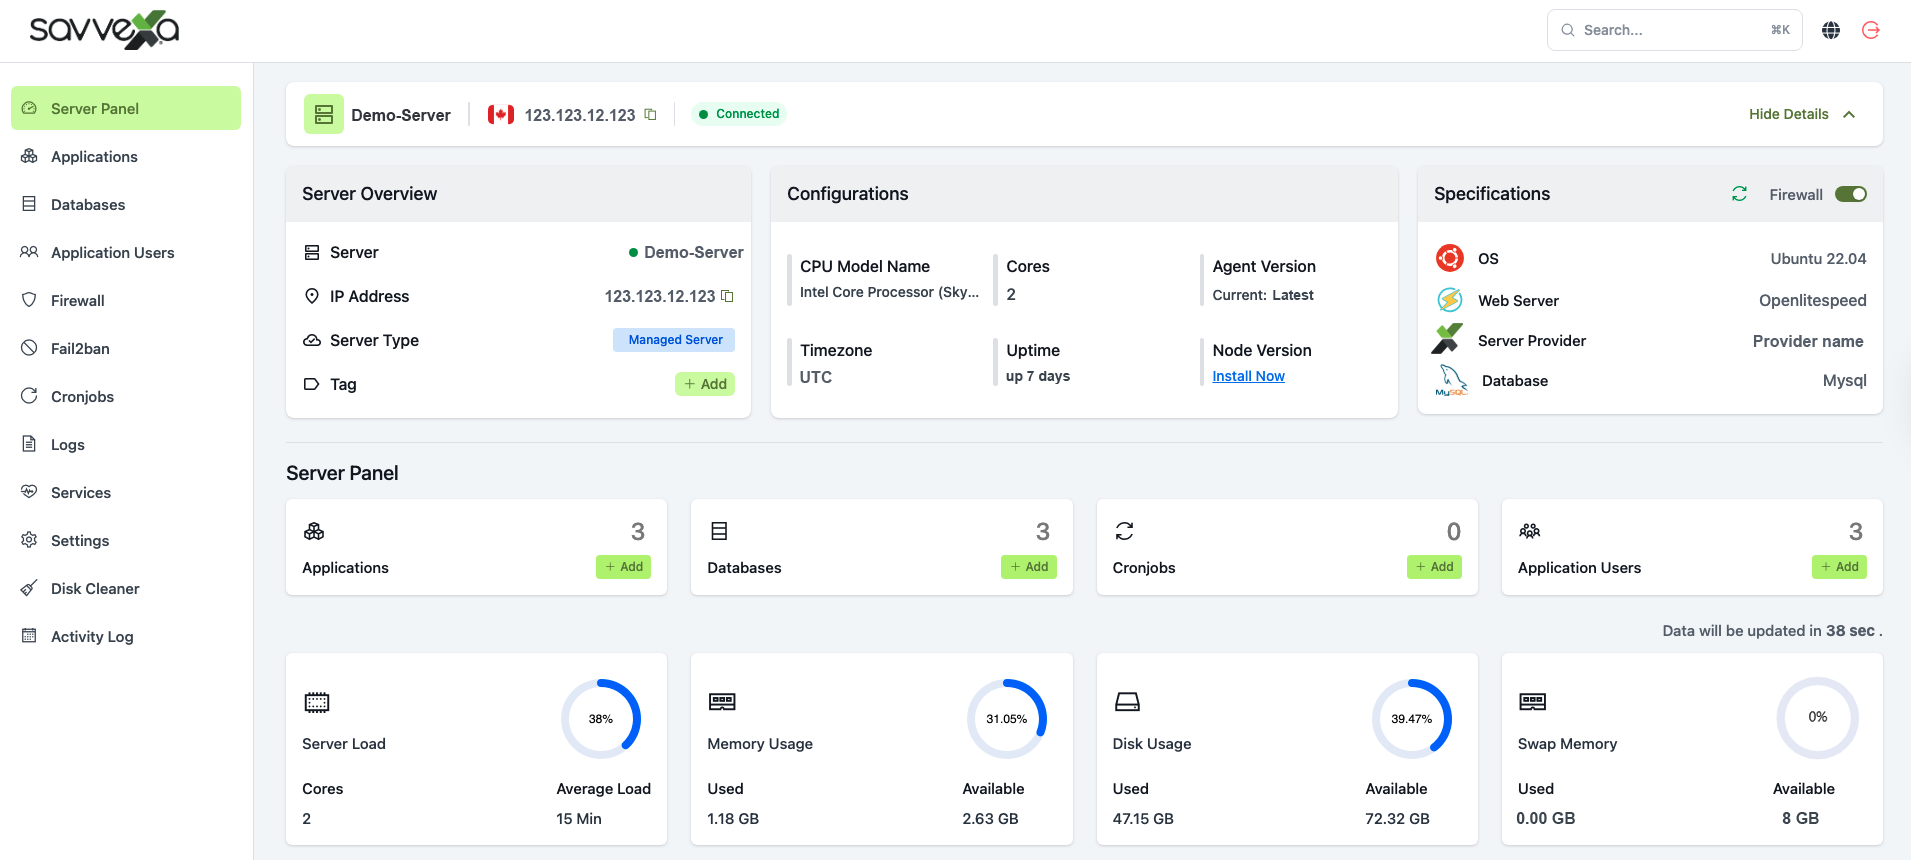Viewport: 1911px width, 860px height.
Task: Click the Specifications refresh icon
Action: [1739, 194]
